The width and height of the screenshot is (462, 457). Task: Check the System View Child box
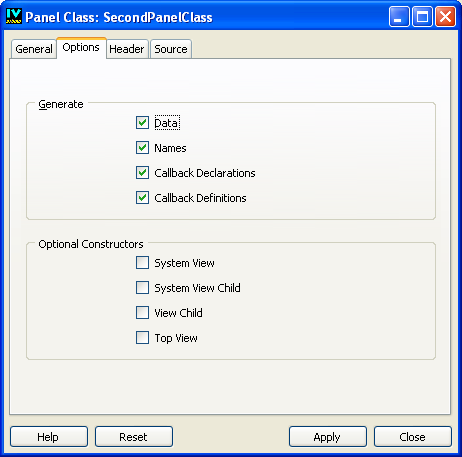click(142, 288)
